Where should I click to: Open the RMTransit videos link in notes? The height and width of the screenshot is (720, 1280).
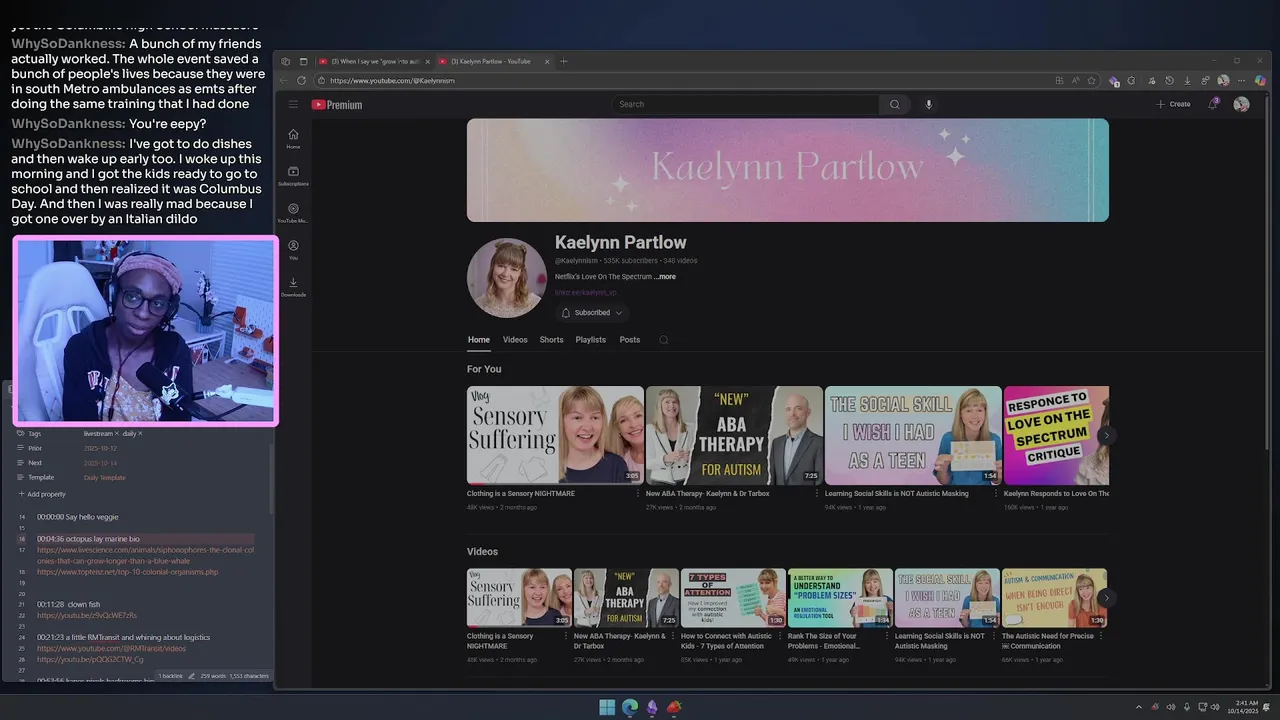click(112, 648)
